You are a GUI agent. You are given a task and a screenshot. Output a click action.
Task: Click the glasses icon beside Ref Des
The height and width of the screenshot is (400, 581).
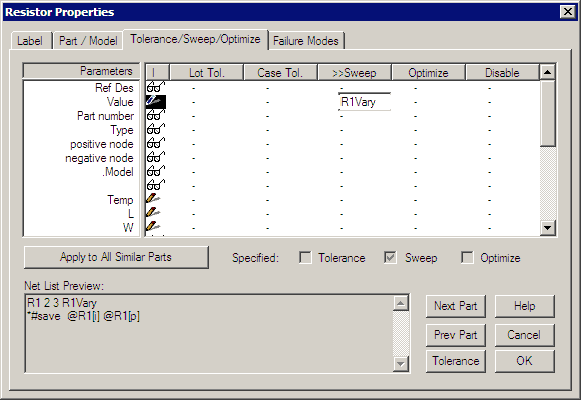click(156, 87)
